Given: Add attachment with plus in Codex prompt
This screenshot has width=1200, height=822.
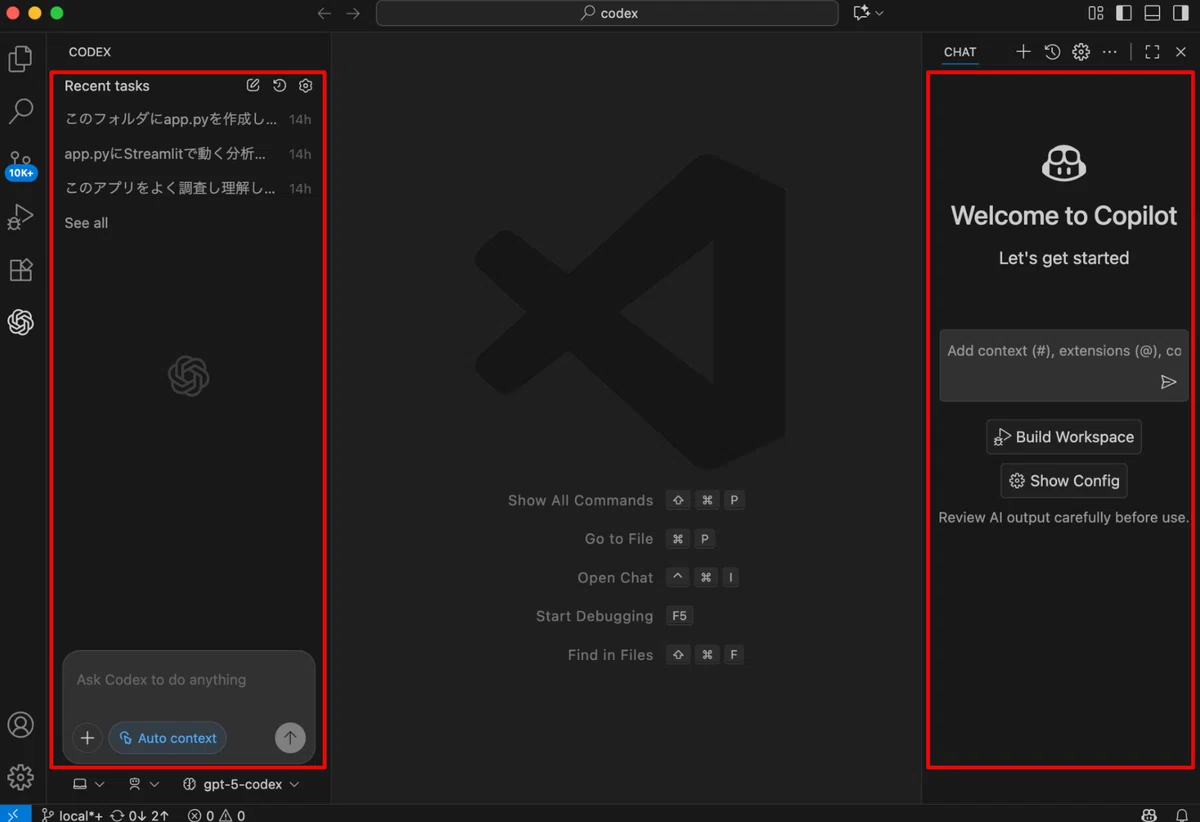Looking at the screenshot, I should coord(87,738).
